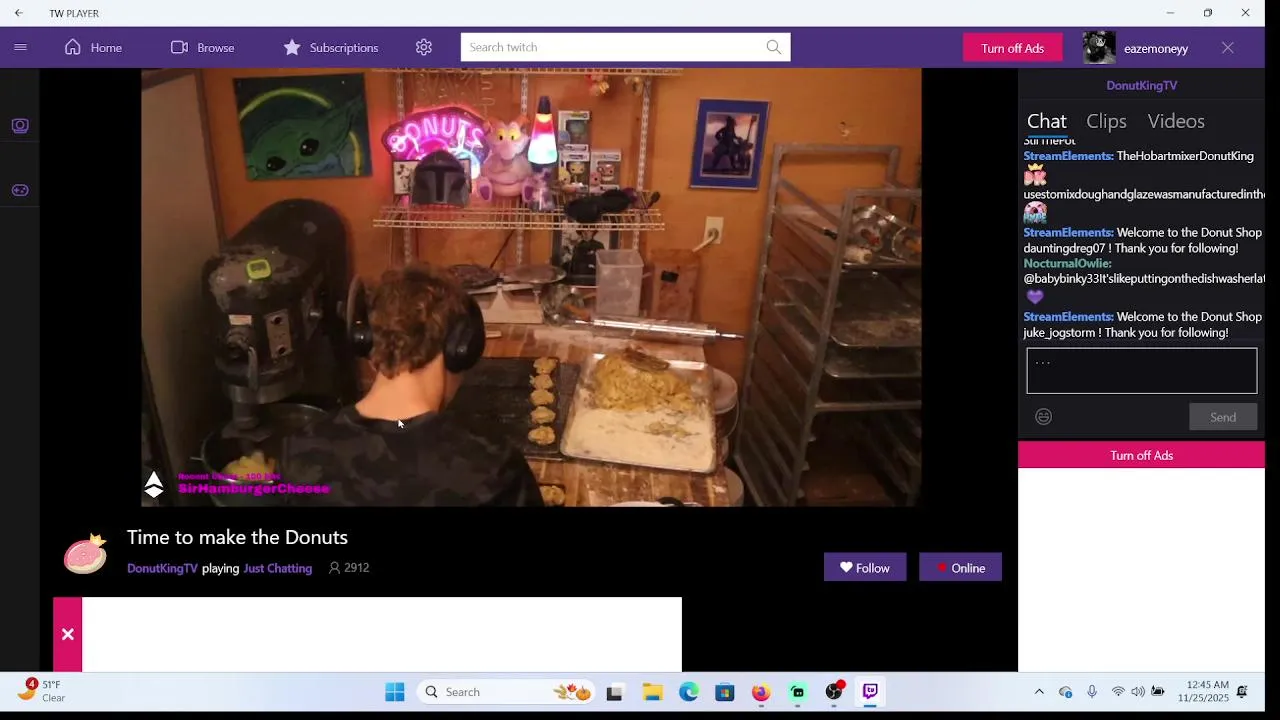This screenshot has width=1280, height=720.
Task: Open the left sidebar camera icon
Action: (20, 126)
